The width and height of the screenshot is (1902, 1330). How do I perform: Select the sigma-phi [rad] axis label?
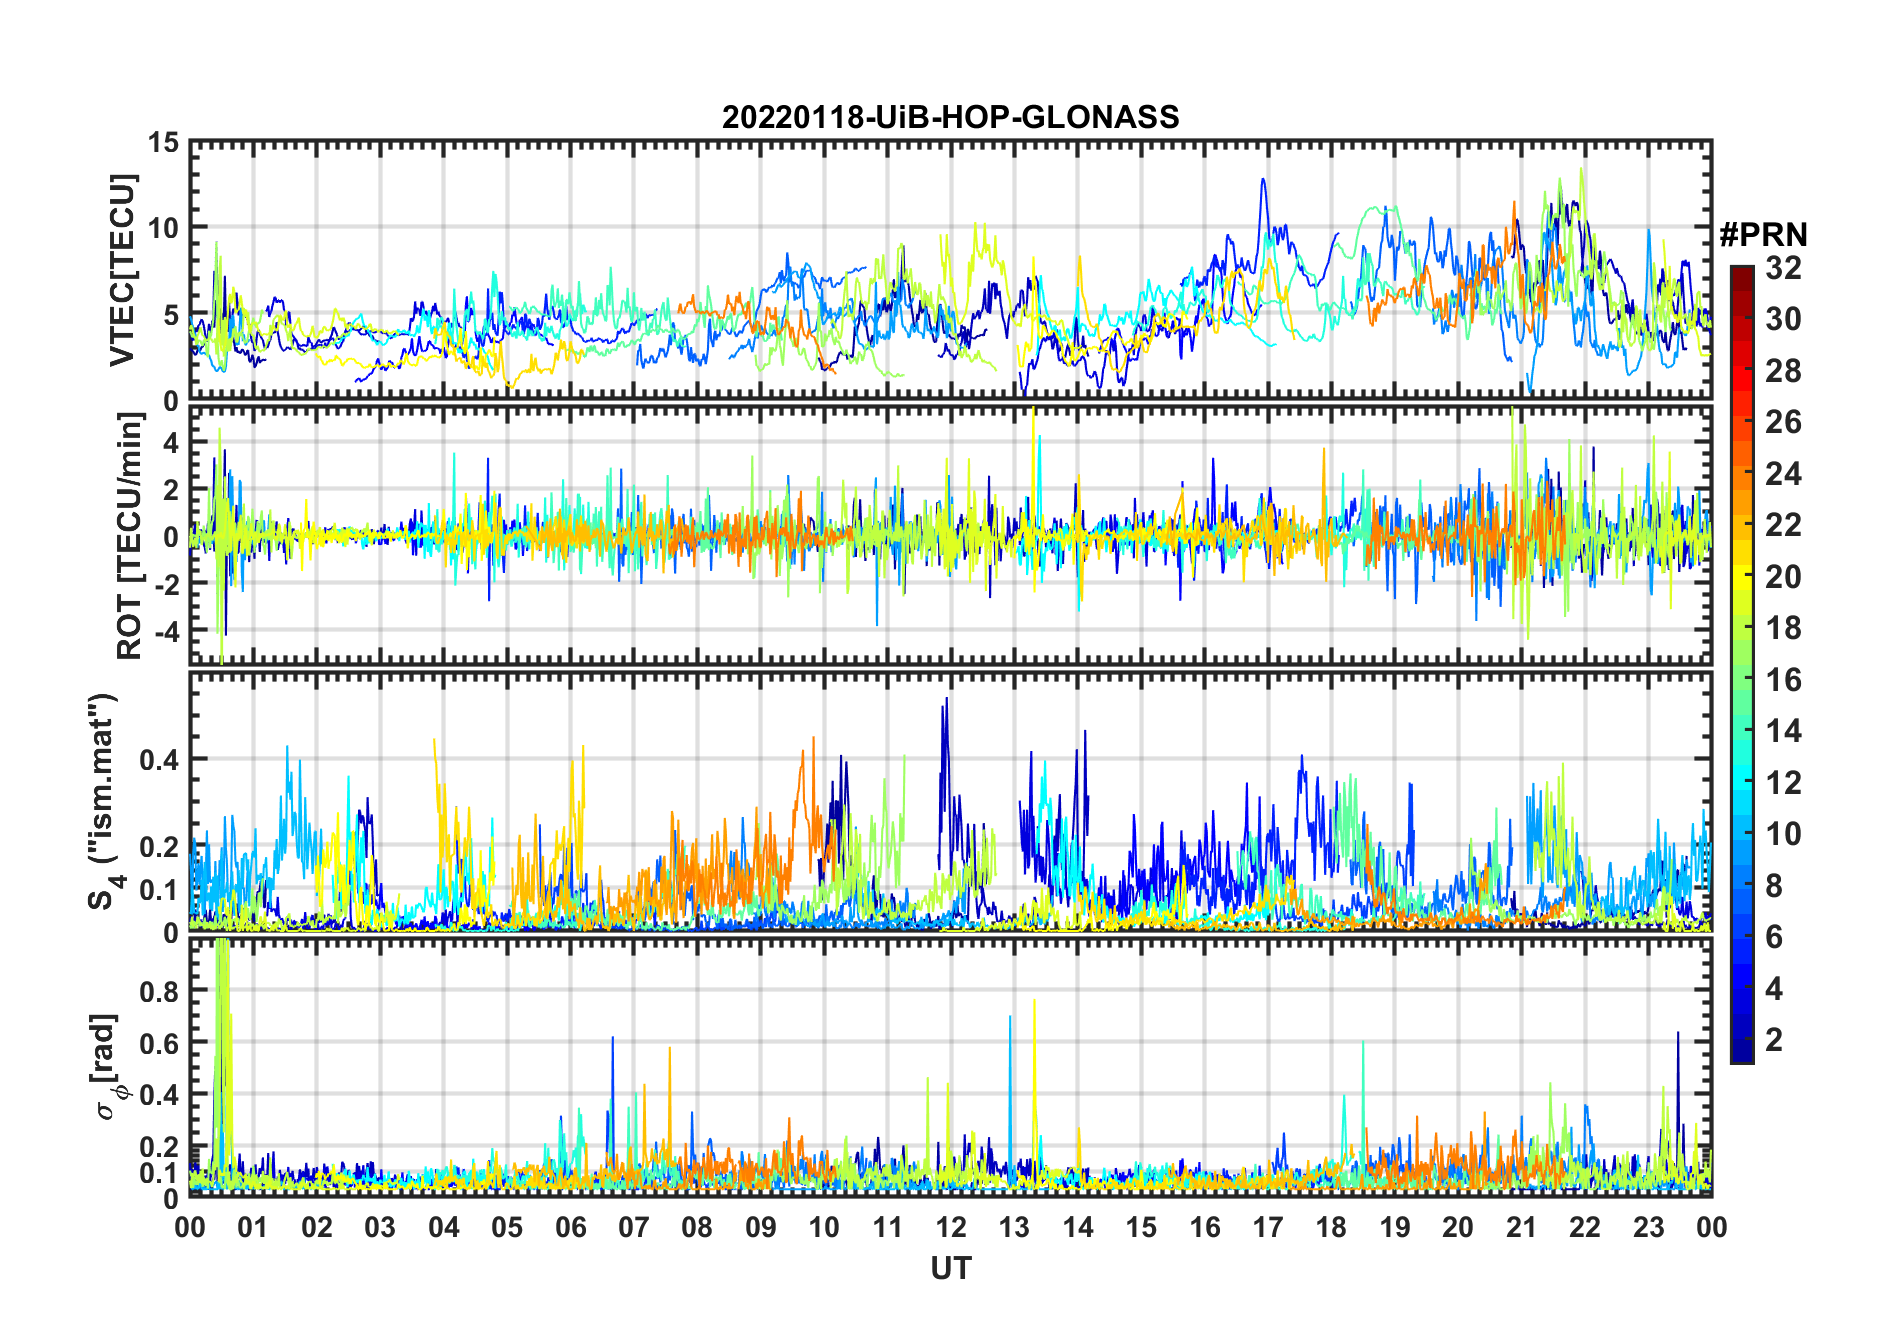click(x=108, y=1066)
